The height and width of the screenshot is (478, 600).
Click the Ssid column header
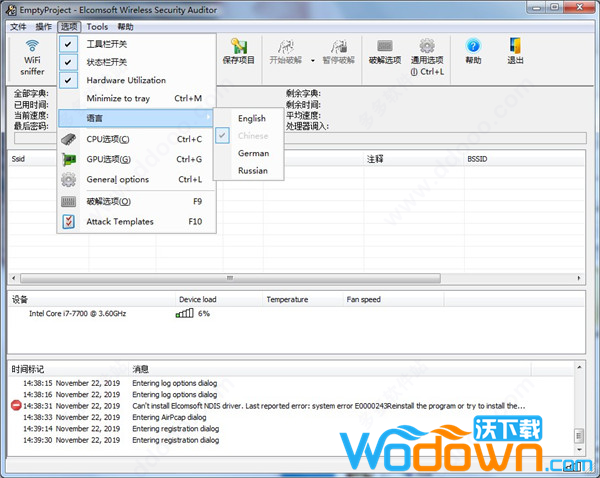coord(33,159)
